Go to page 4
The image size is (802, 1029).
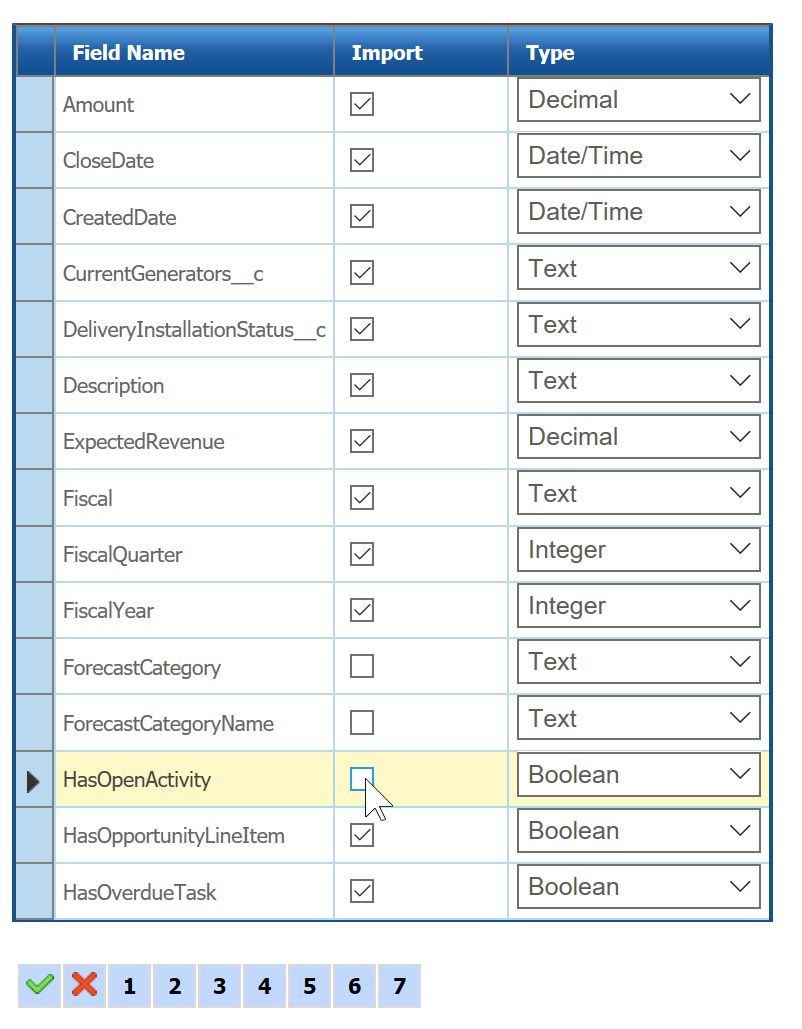[264, 985]
